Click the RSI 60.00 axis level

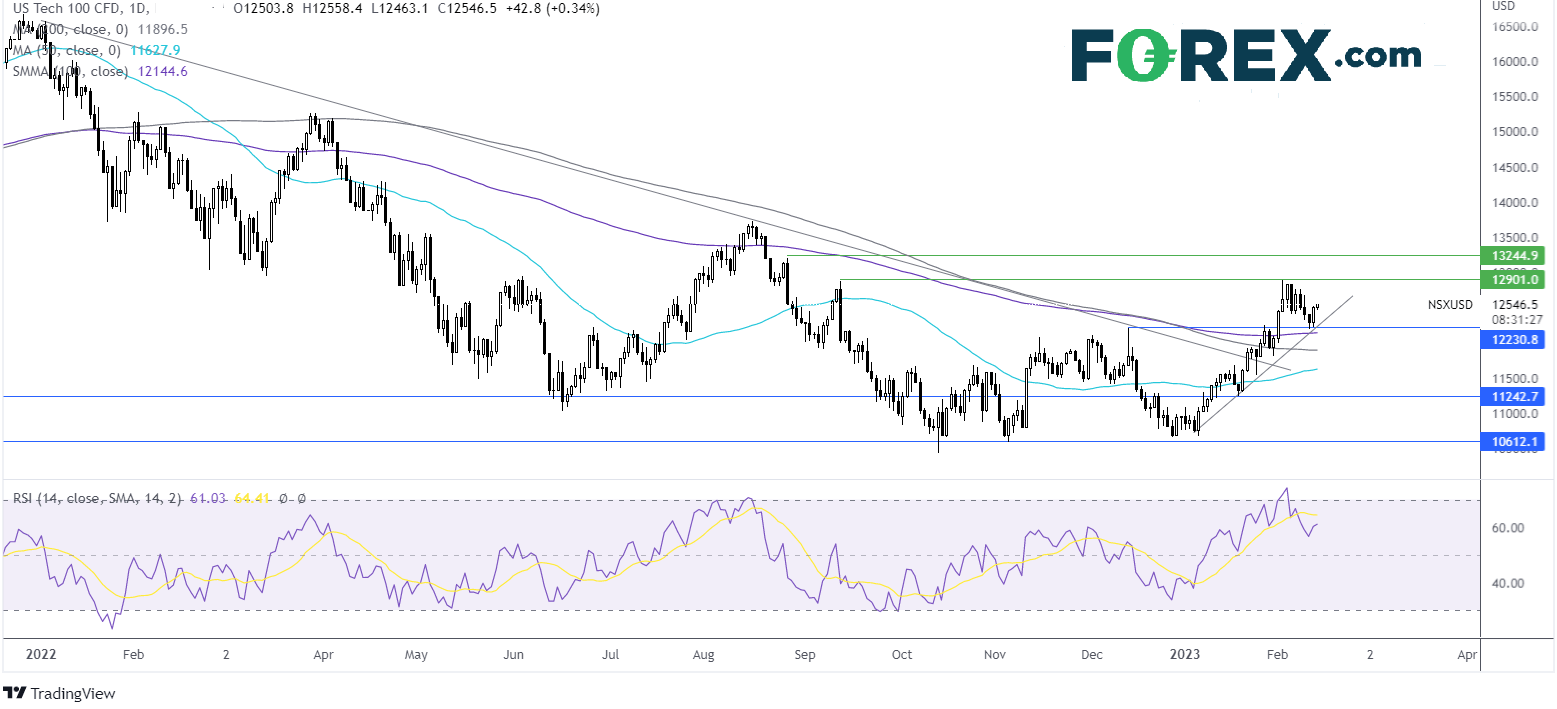(x=1509, y=528)
